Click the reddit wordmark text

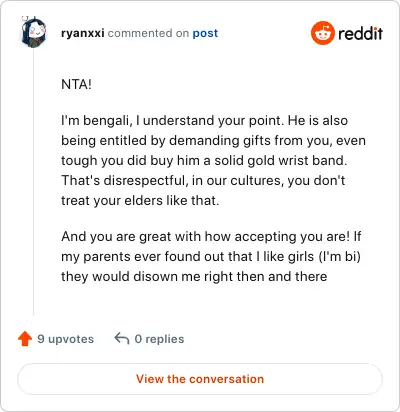(x=360, y=34)
